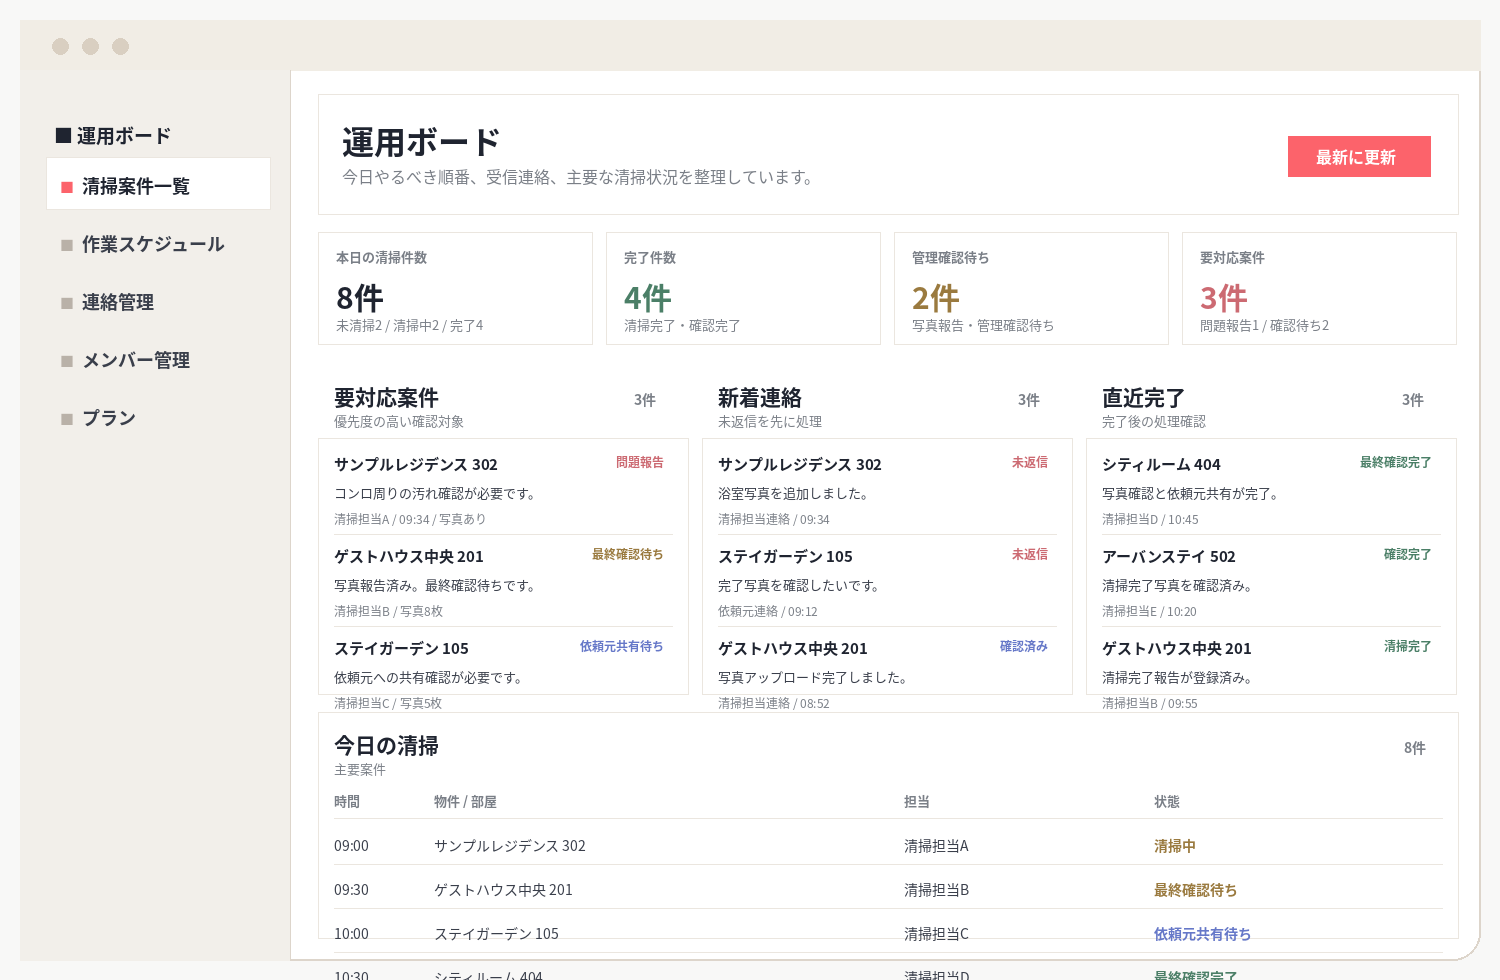Click the 今日の清掃 section heading
Image resolution: width=1500 pixels, height=980 pixels.
pyautogui.click(x=386, y=746)
